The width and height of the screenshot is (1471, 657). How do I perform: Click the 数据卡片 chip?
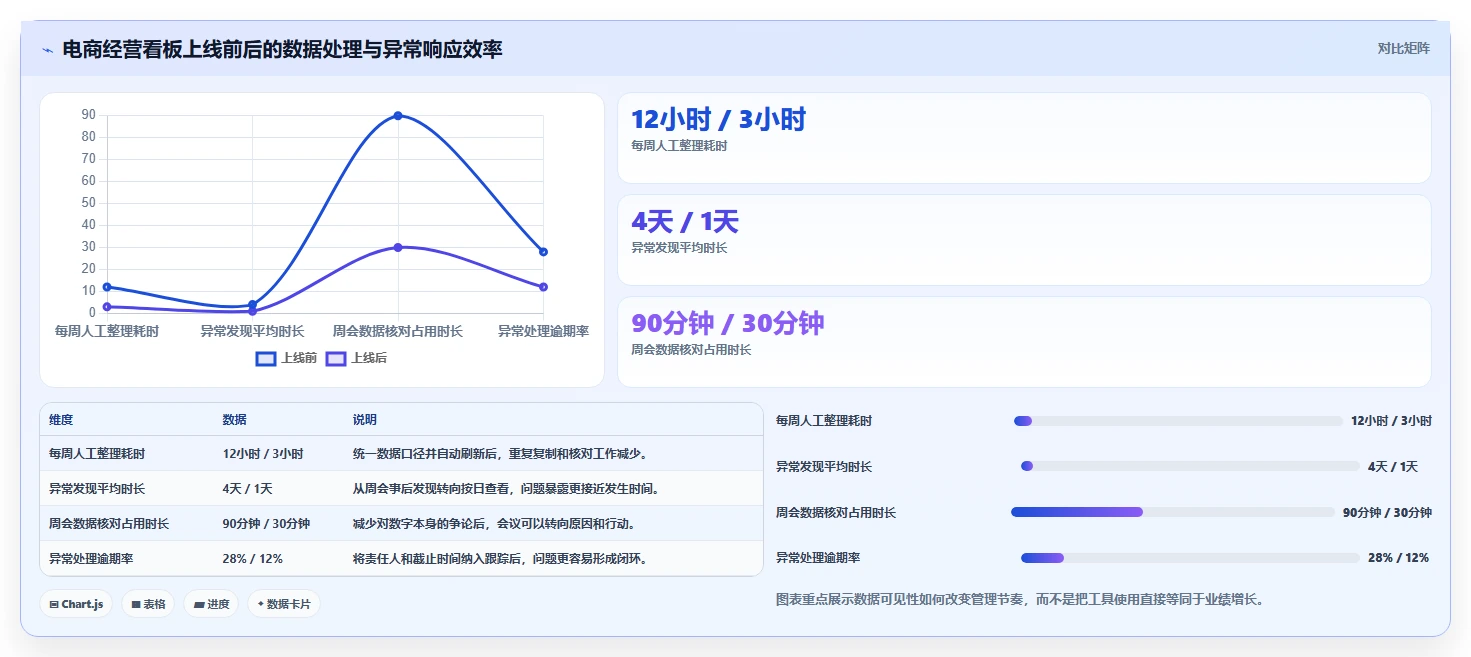[284, 604]
